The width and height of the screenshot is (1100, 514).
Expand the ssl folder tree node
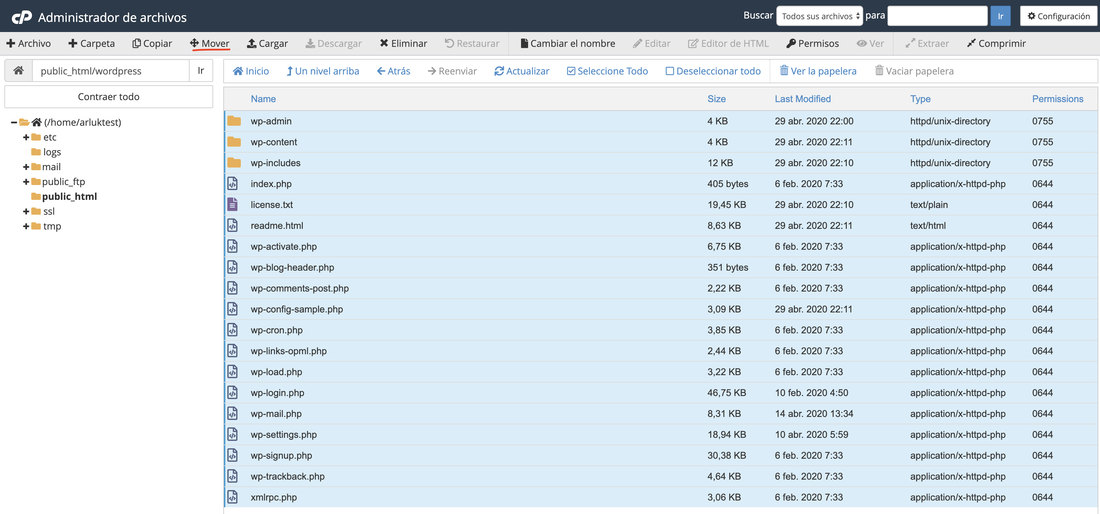(x=26, y=211)
